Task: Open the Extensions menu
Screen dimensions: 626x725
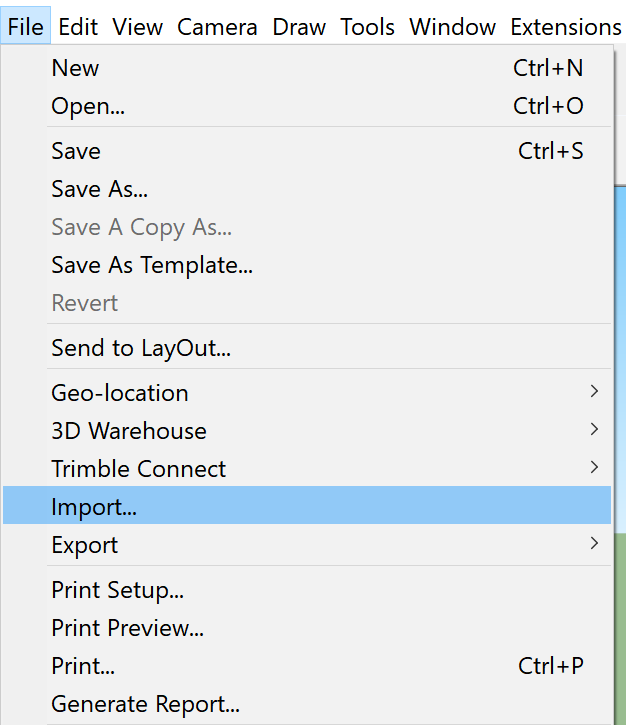Action: pyautogui.click(x=565, y=27)
